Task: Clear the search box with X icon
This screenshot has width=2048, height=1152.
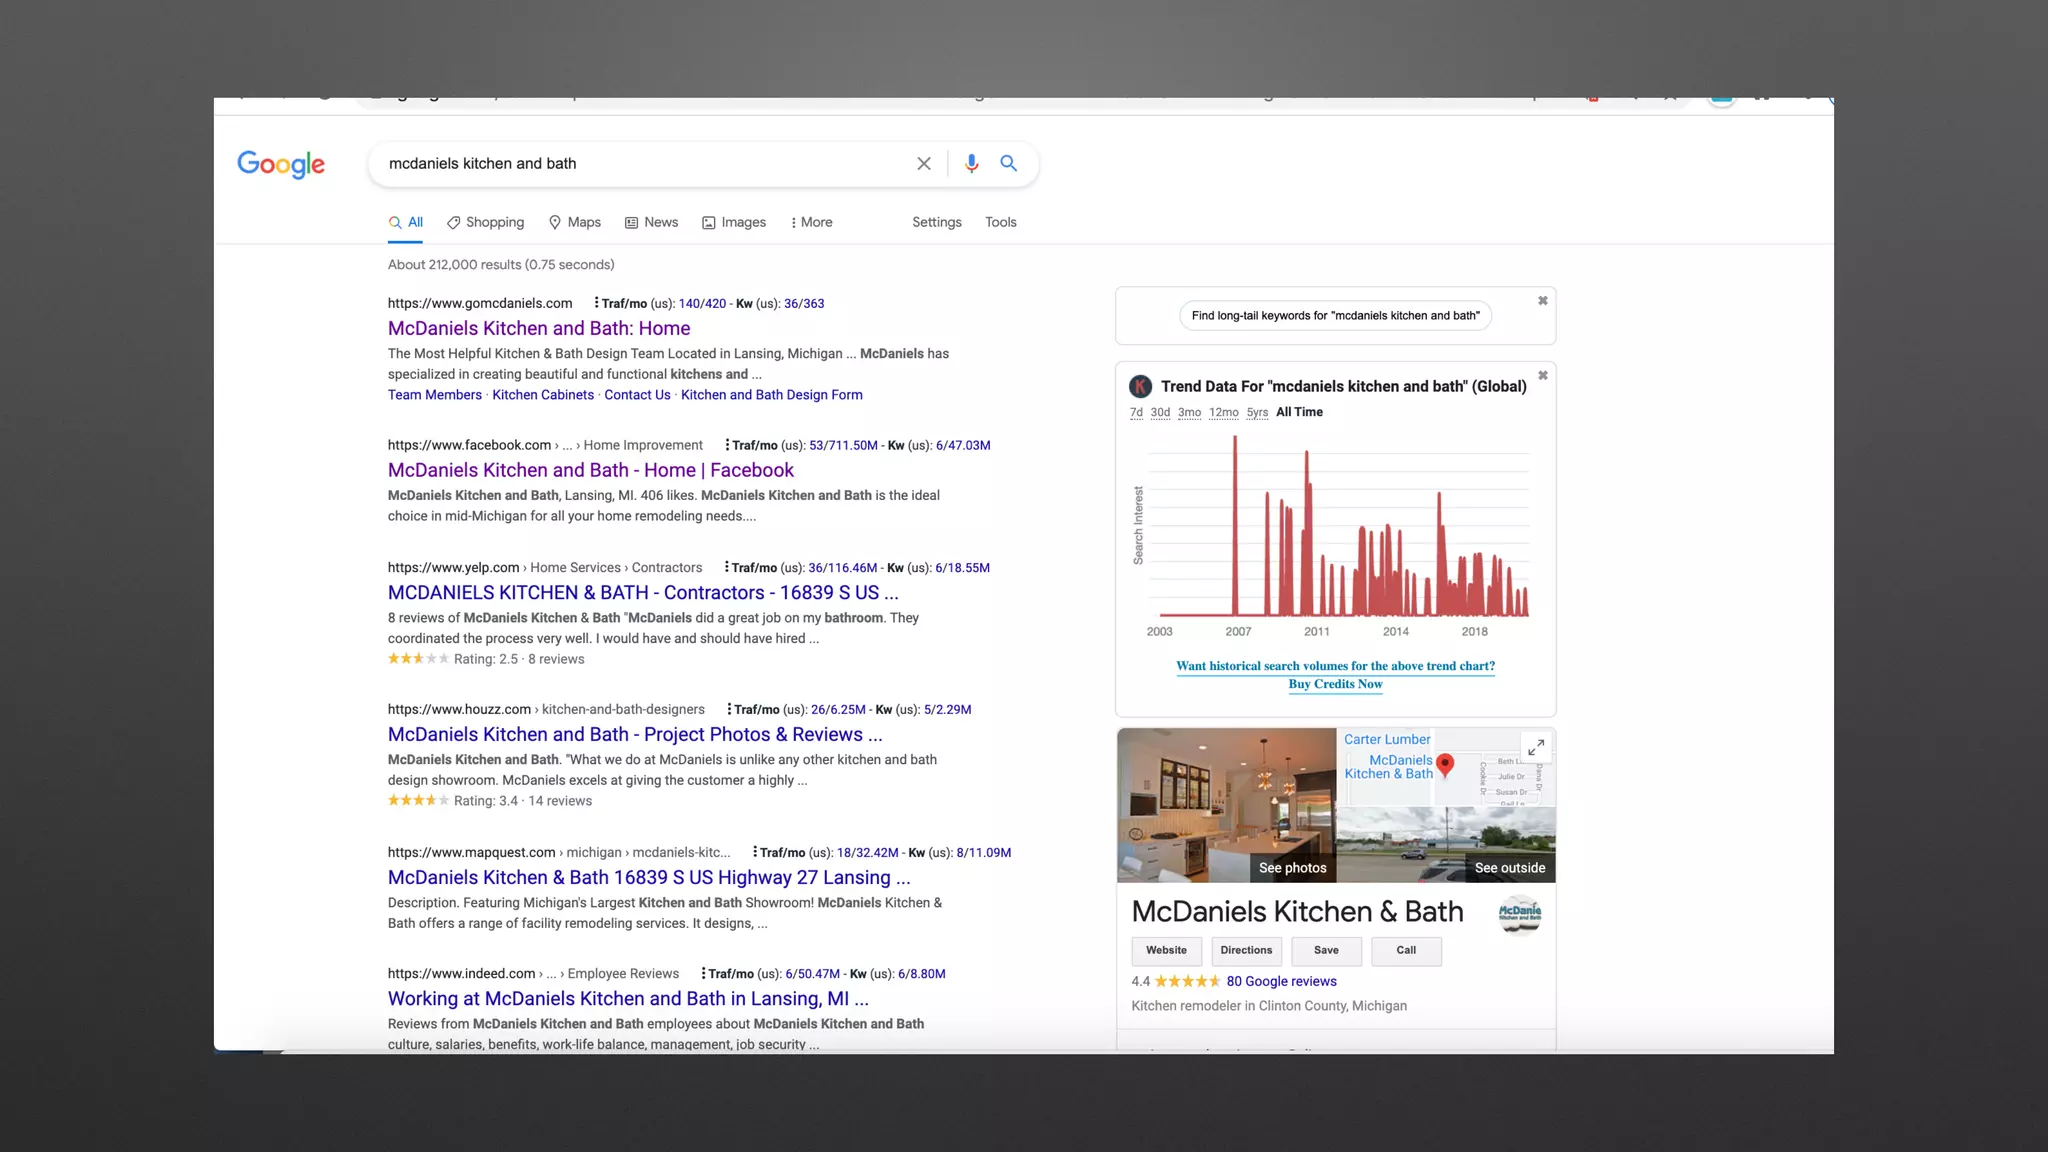Action: [x=923, y=164]
